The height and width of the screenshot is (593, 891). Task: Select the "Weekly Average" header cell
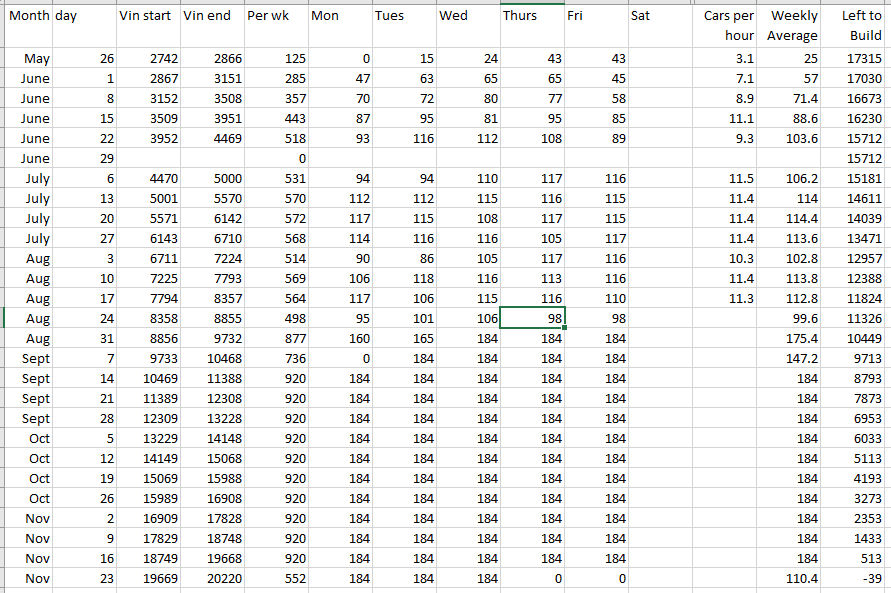[x=791, y=25]
